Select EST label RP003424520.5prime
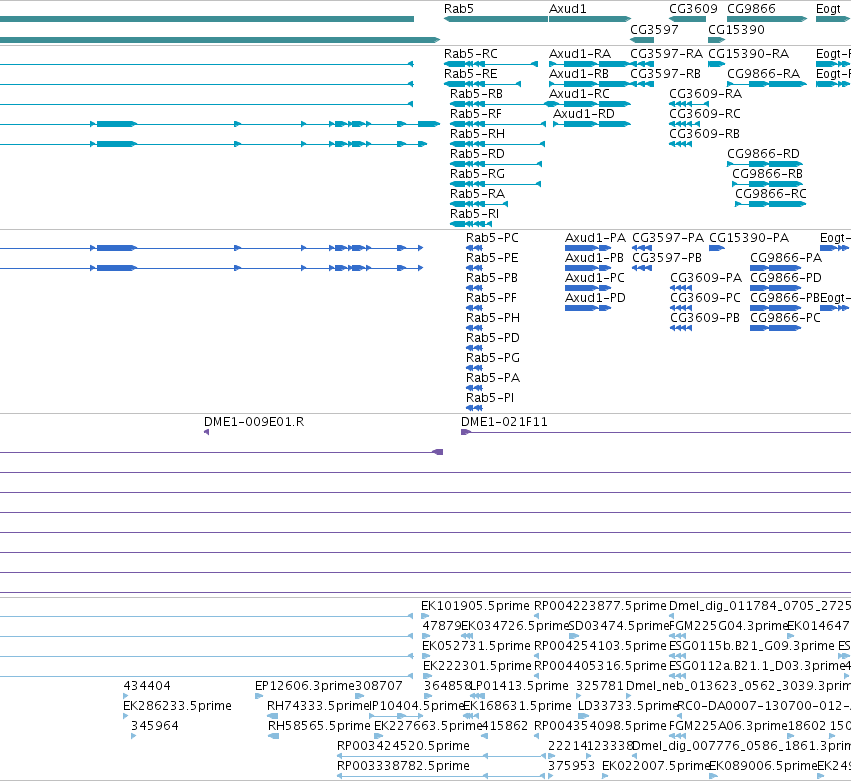The width and height of the screenshot is (851, 781). point(403,746)
